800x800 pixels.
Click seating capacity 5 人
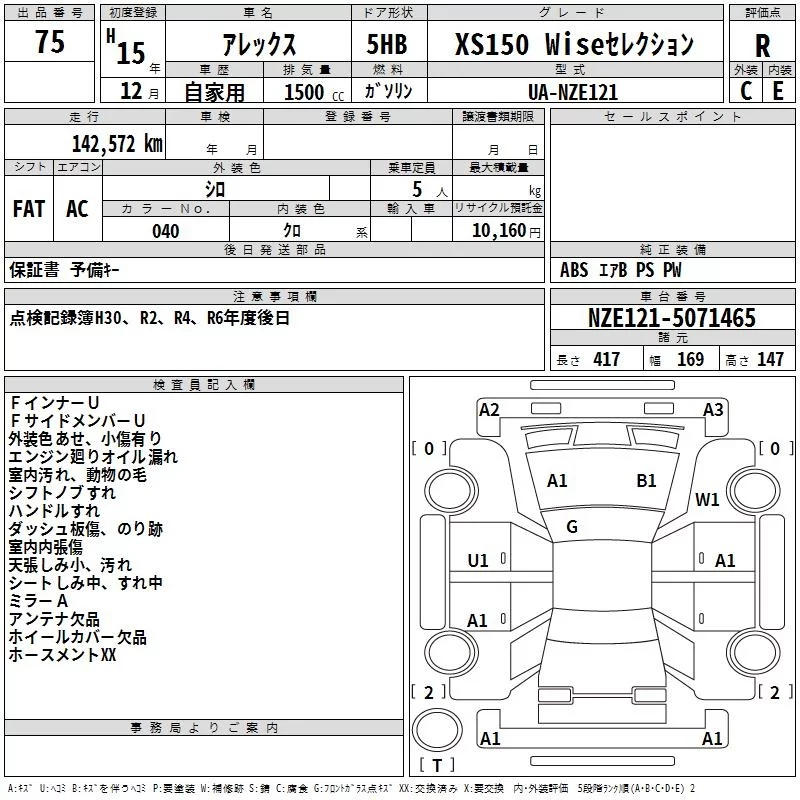pyautogui.click(x=429, y=190)
